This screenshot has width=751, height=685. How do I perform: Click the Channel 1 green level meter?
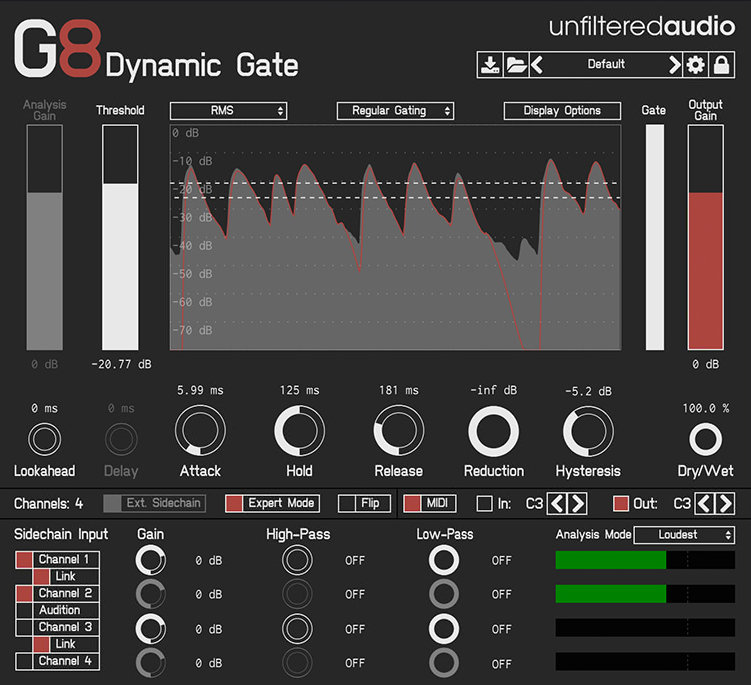645,560
